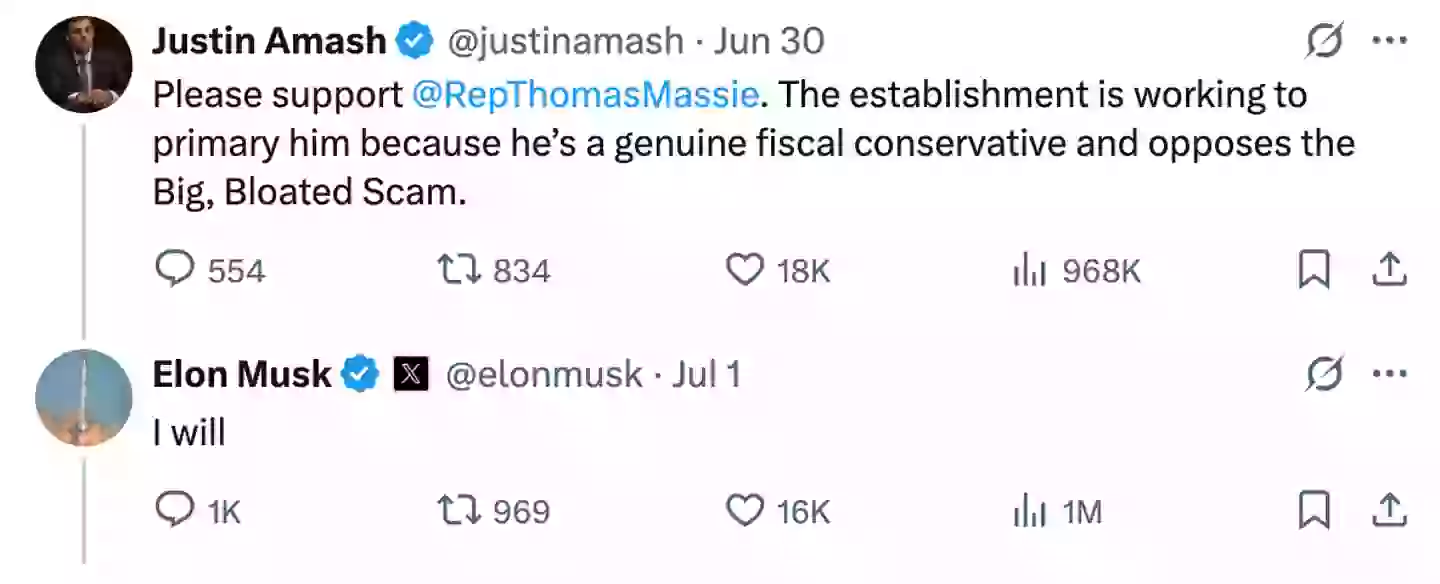Click Justin Amash's verified badge
1440x584 pixels.
412,40
